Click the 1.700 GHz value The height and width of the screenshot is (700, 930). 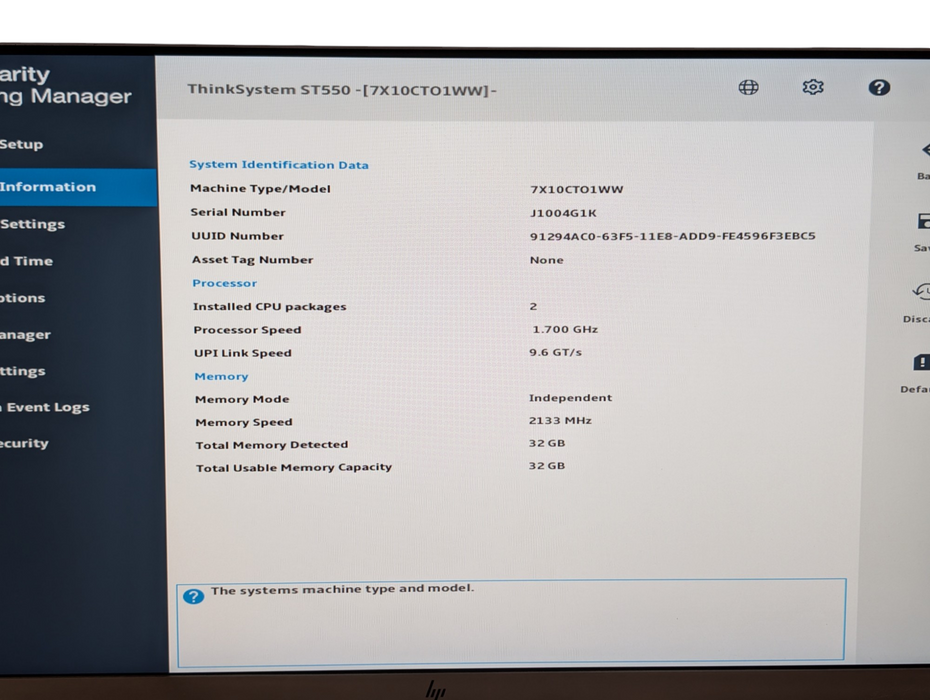click(x=565, y=329)
